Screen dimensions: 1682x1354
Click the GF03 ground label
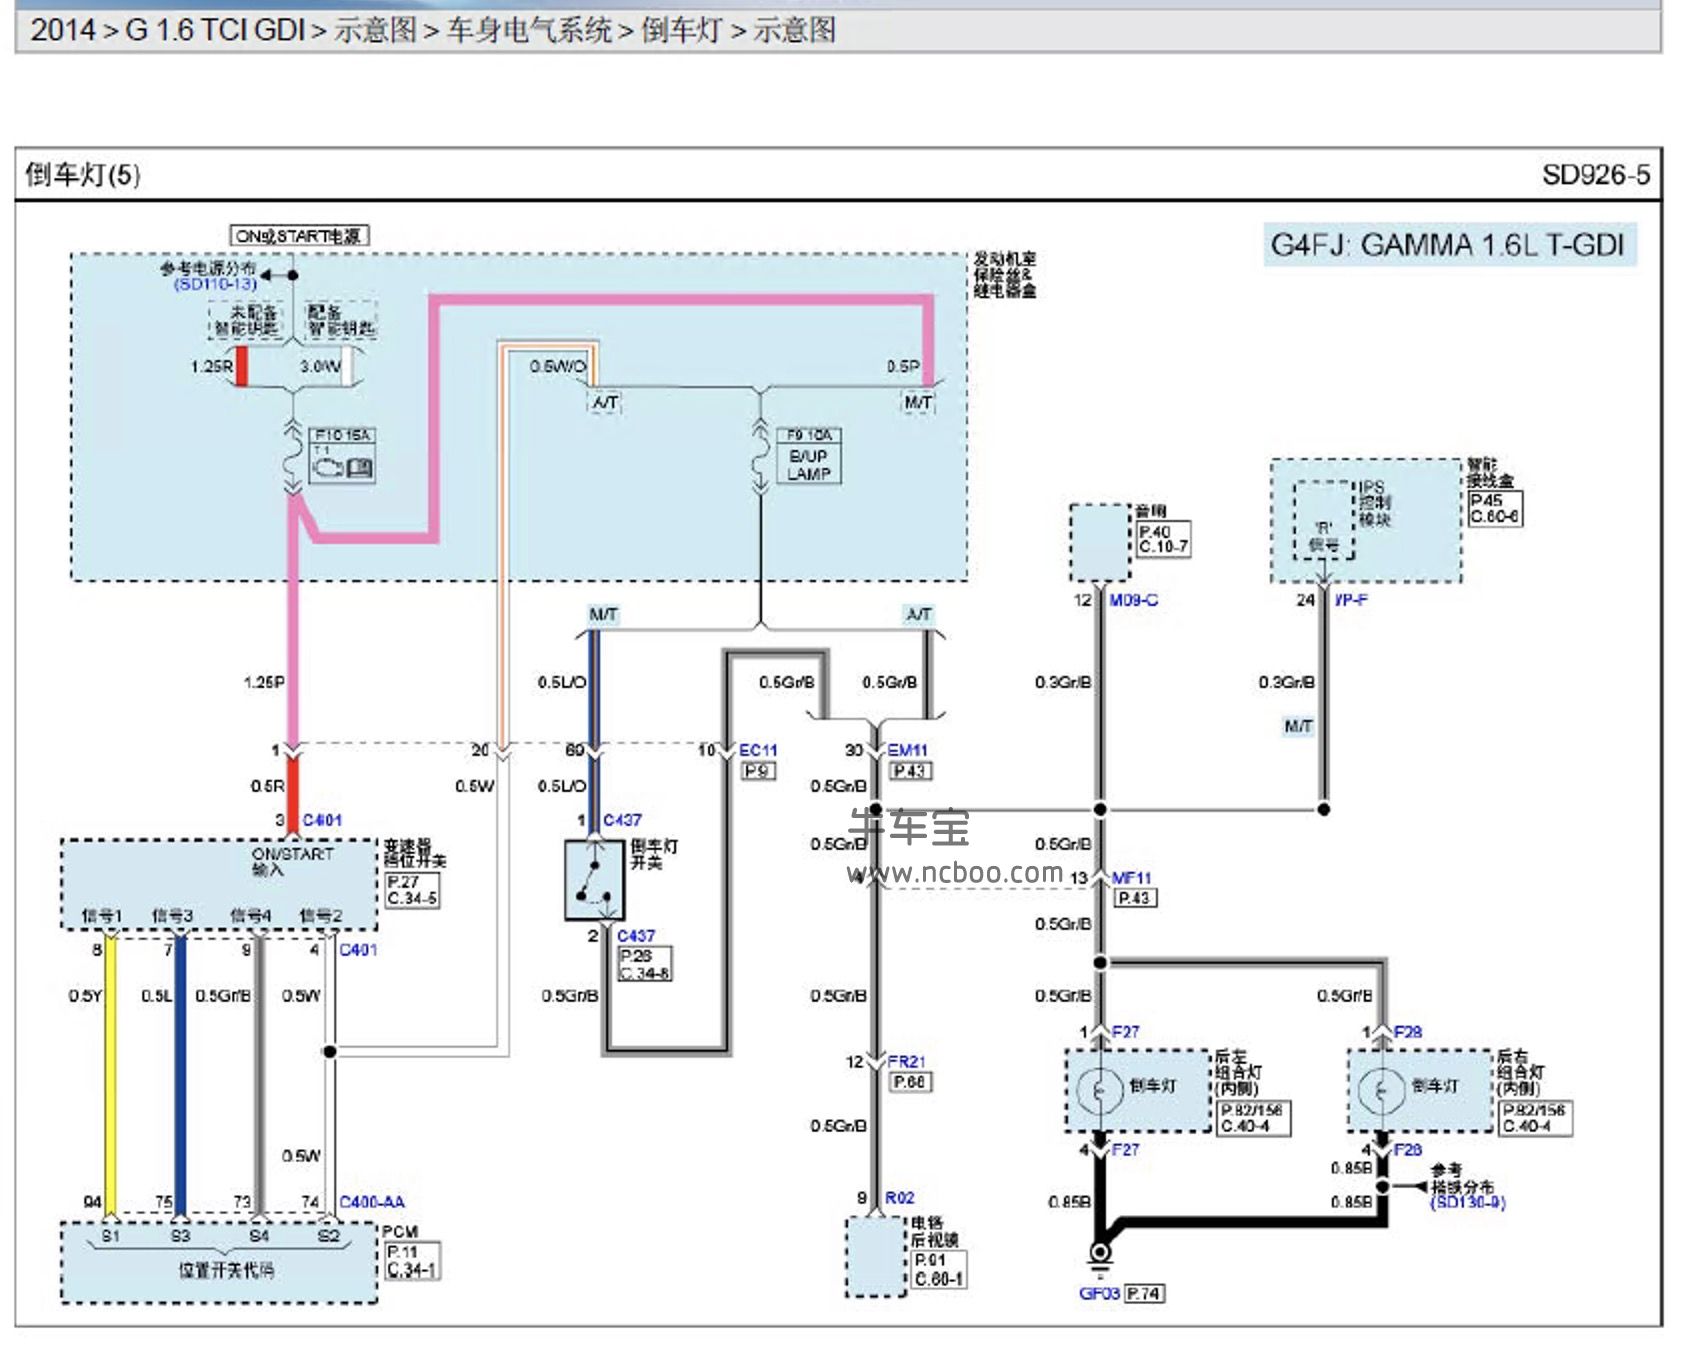coord(1099,1294)
